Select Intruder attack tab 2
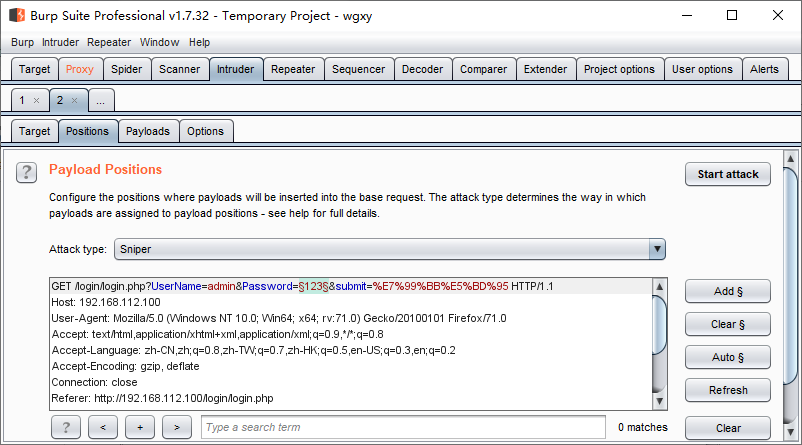802x445 pixels. click(x=60, y=100)
